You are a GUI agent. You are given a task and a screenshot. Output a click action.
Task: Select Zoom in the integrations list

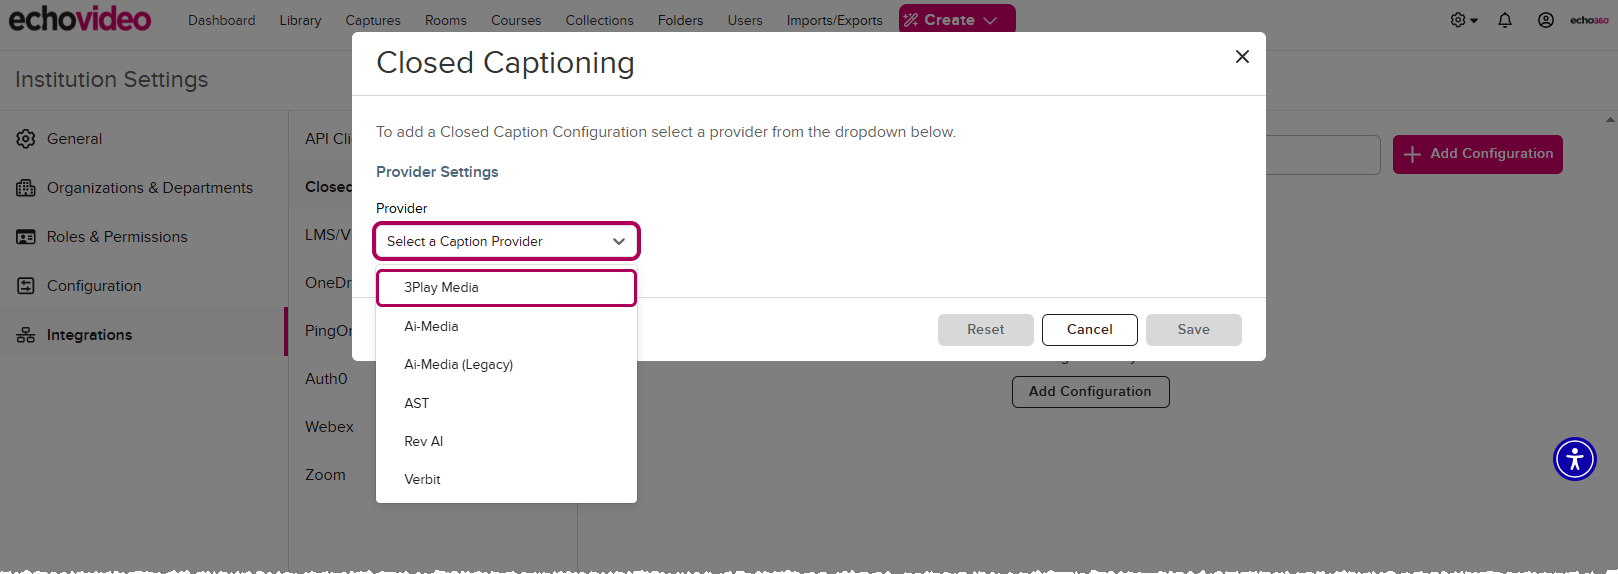(325, 475)
